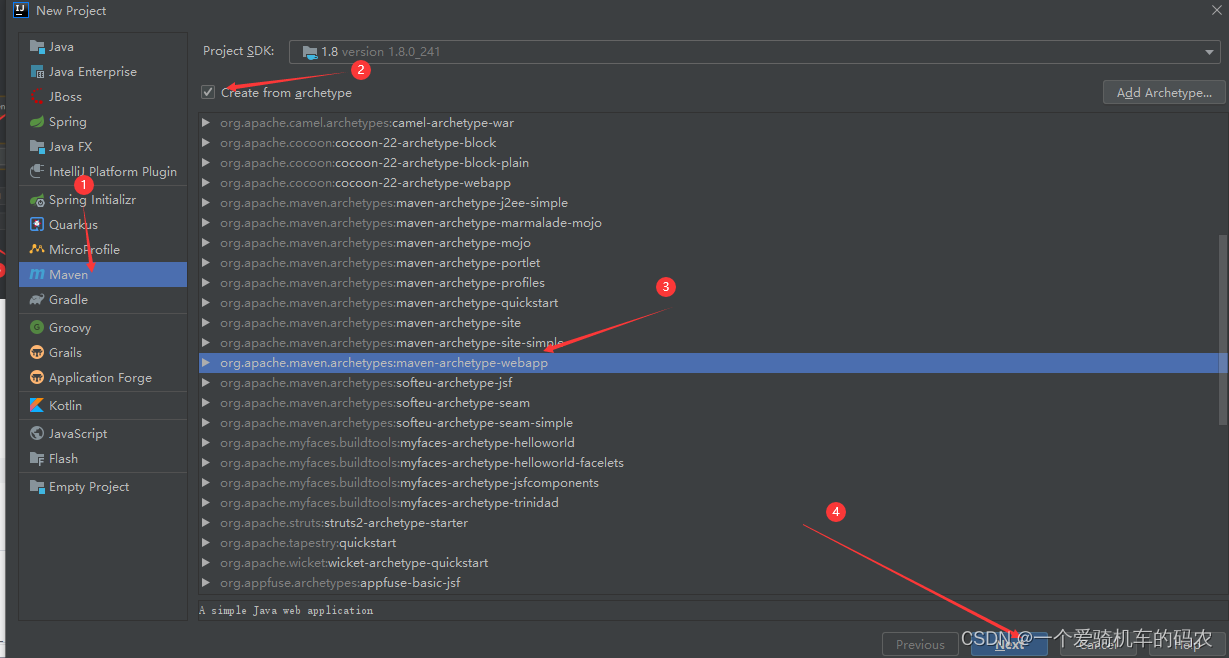Click the IntelliJ Platform Plugin icon

click(37, 172)
